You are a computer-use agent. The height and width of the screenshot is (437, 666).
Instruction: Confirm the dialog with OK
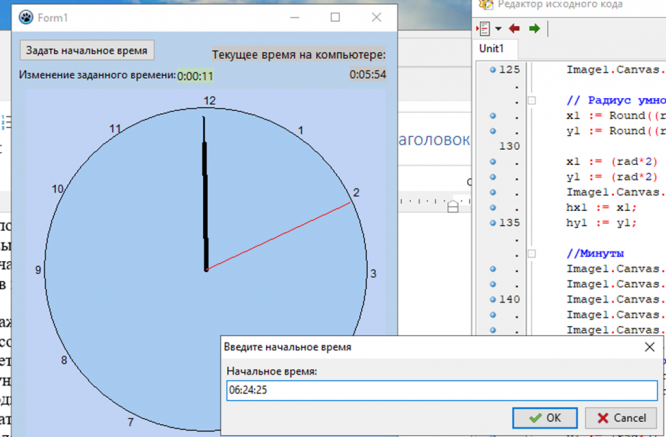(x=544, y=417)
